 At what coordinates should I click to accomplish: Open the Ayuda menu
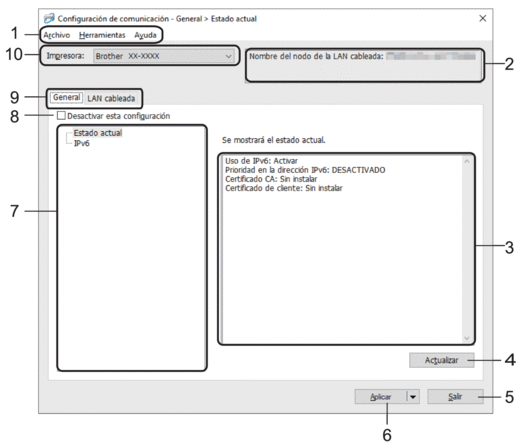click(x=145, y=35)
